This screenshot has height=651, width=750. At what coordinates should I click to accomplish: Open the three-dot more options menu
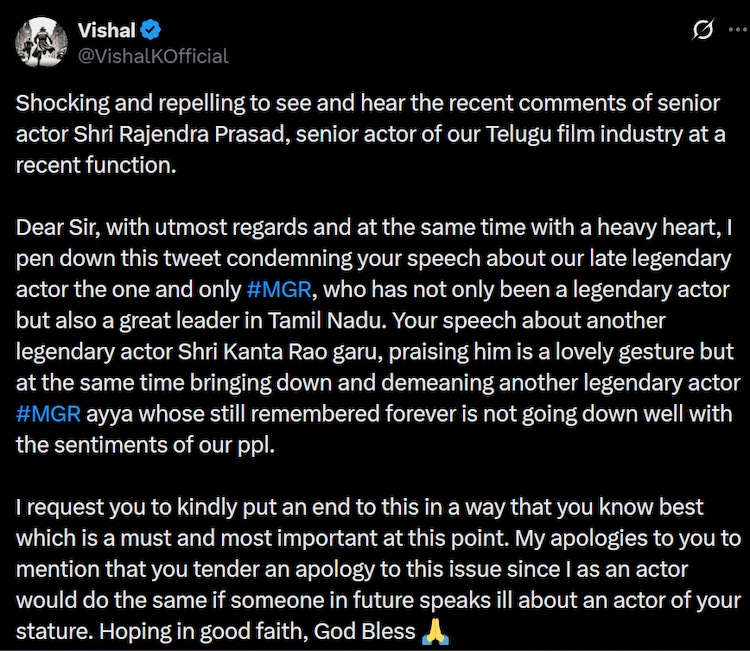[x=733, y=32]
